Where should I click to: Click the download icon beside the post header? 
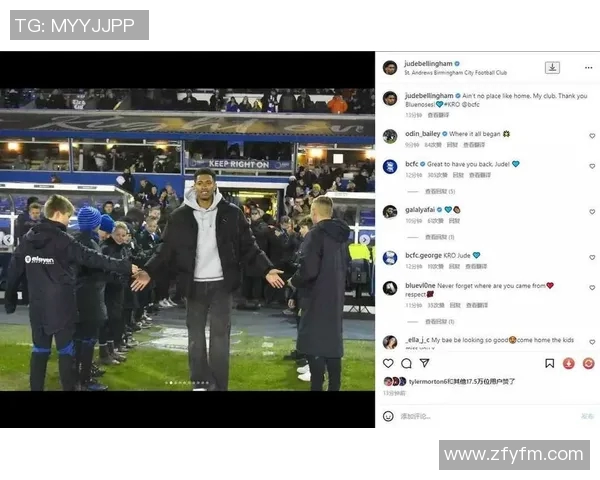click(552, 67)
